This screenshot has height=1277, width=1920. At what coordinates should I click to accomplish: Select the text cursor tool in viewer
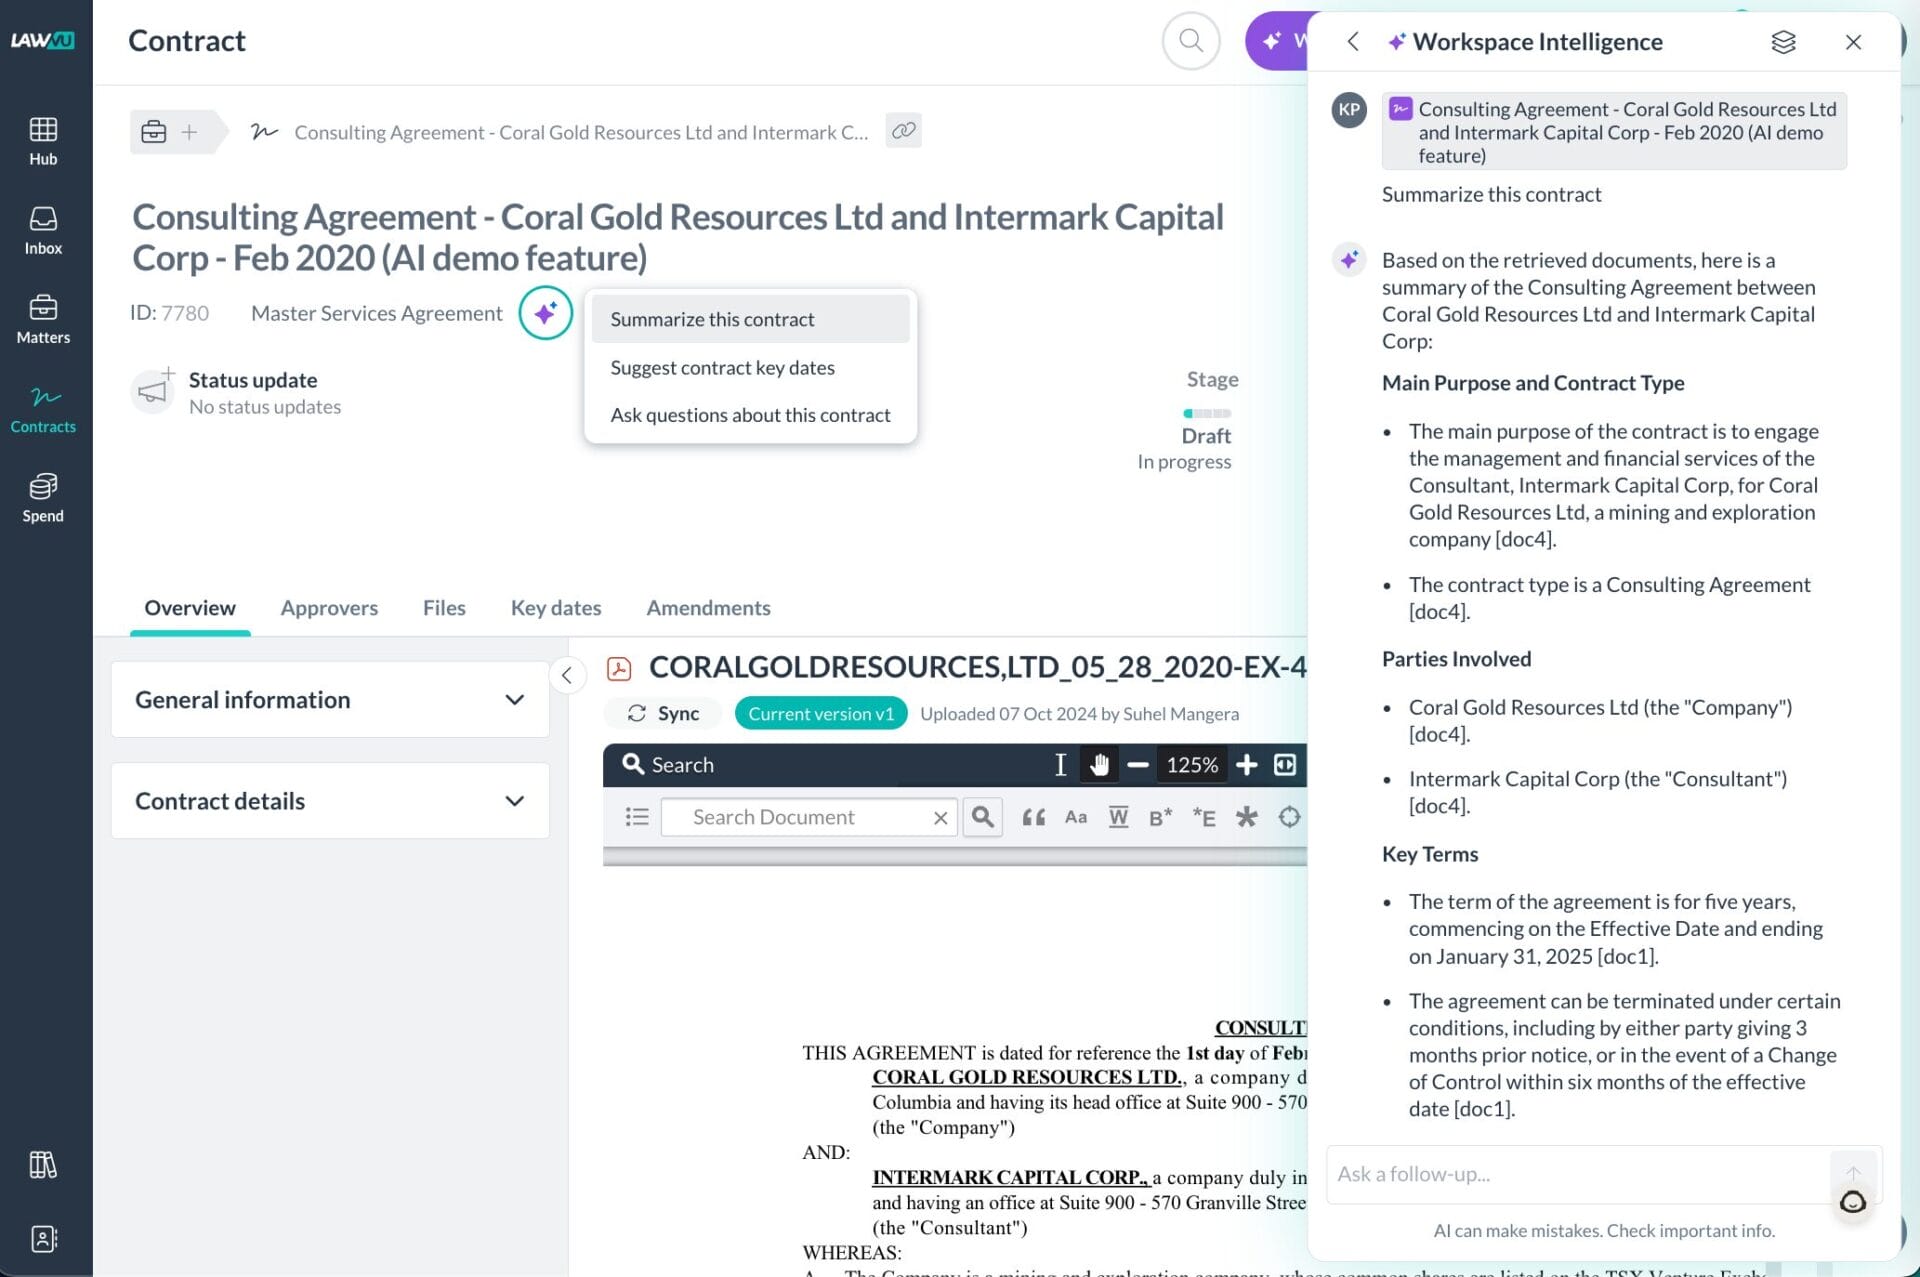[1060, 765]
